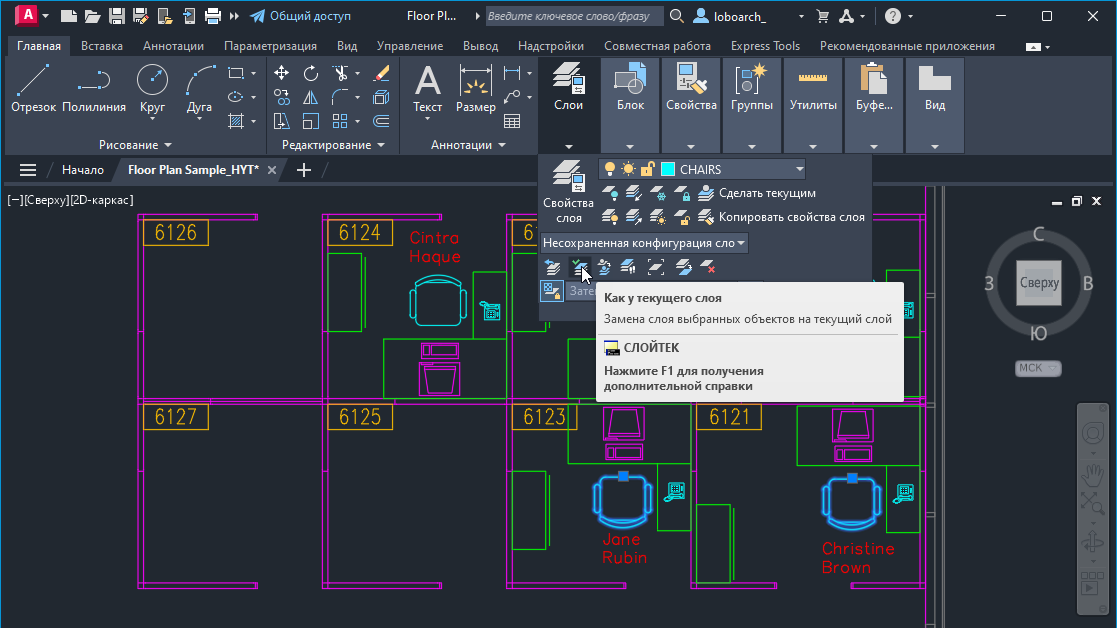Click the Explode box icon

[x=381, y=97]
